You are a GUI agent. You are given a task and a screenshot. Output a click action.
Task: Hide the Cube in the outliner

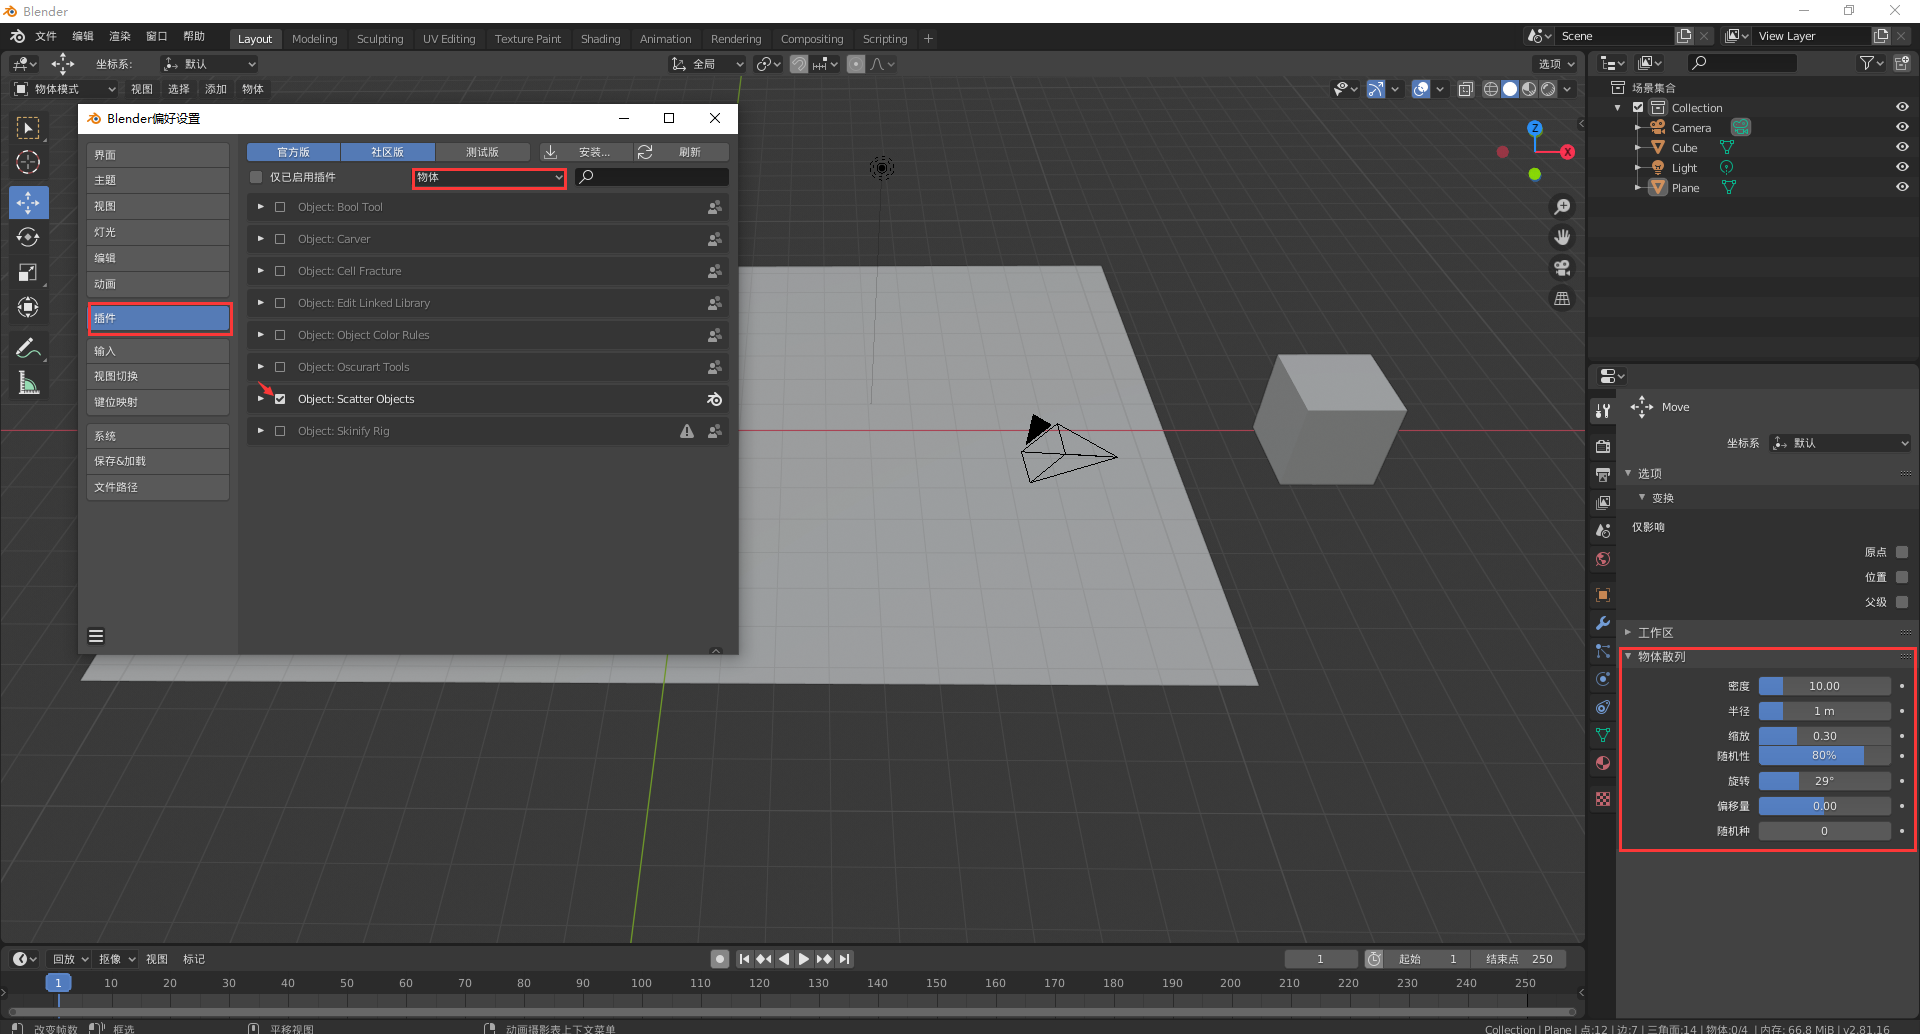point(1902,147)
